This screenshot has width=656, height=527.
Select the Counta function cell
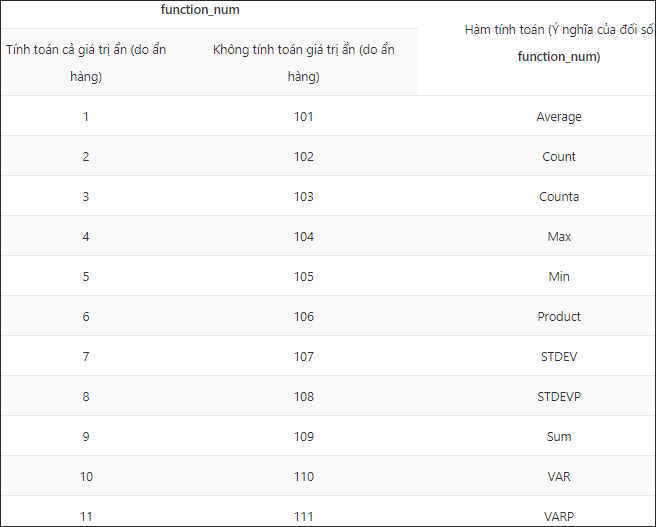[x=558, y=197]
